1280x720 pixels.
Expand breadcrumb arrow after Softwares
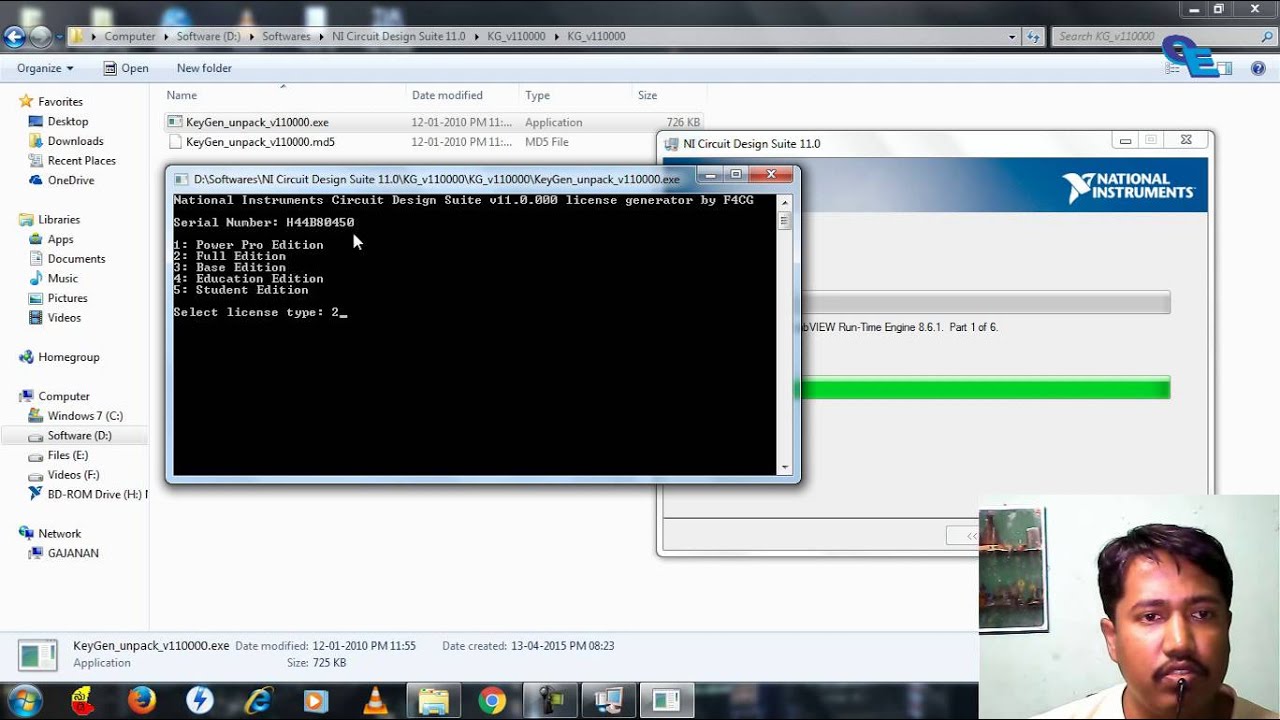(x=321, y=36)
